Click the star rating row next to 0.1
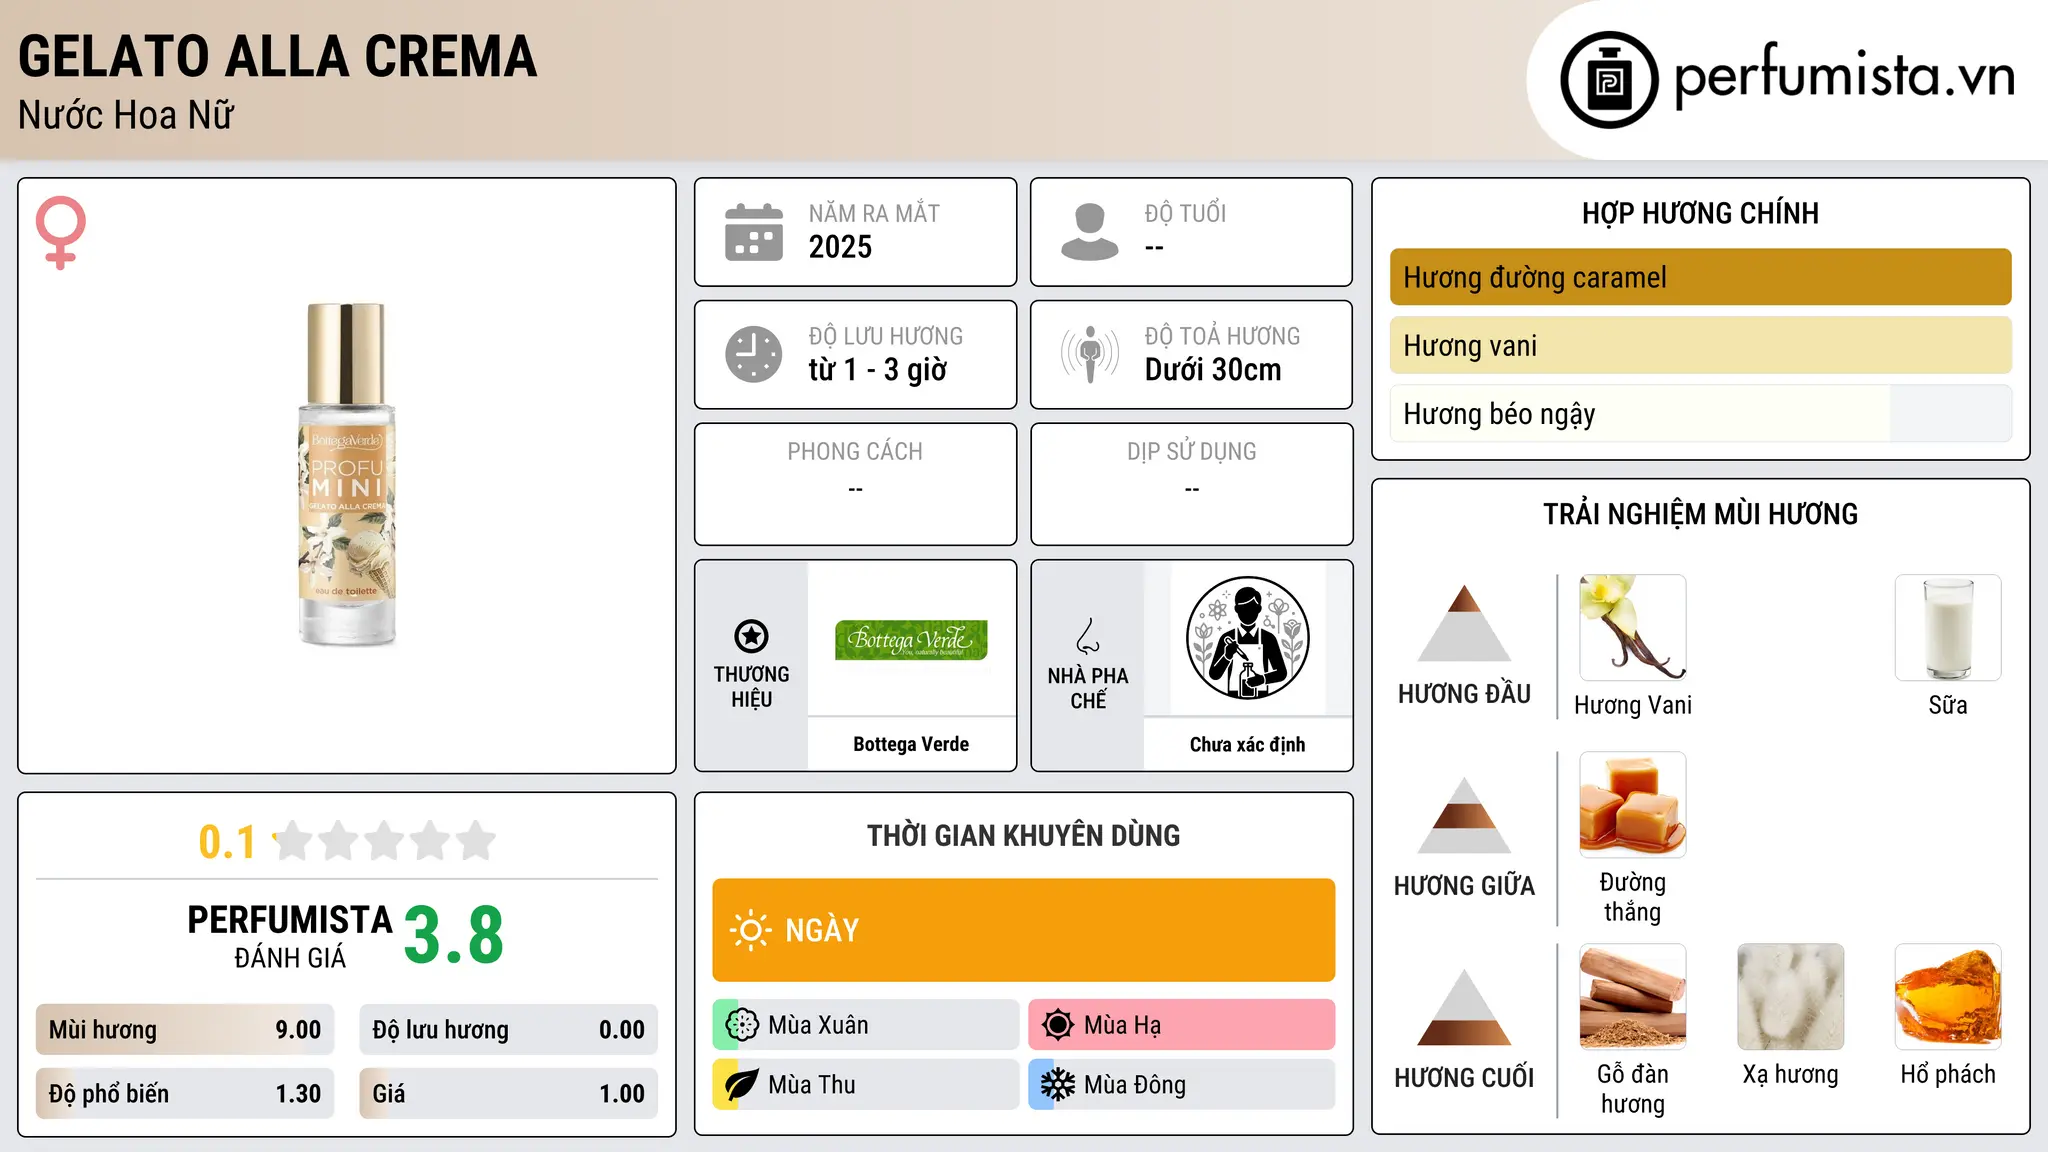The image size is (2048, 1152). coord(384,841)
